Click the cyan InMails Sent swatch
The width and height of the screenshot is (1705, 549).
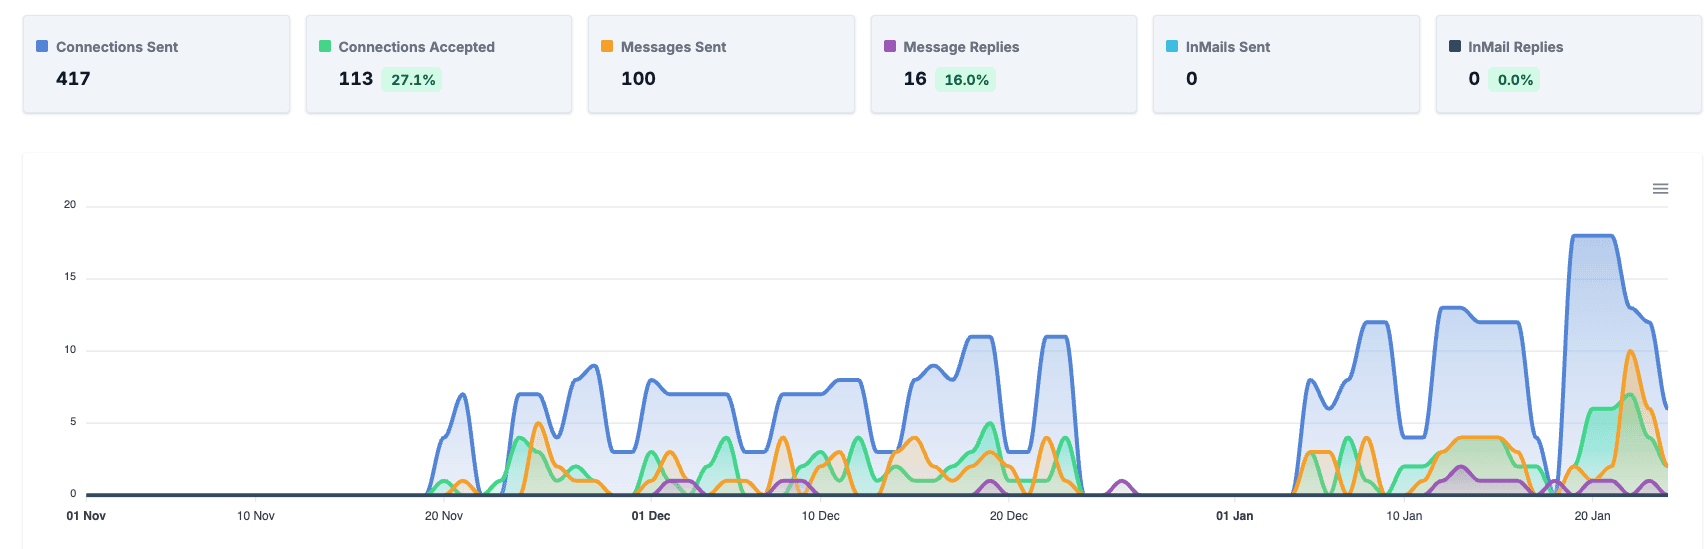(x=1172, y=46)
